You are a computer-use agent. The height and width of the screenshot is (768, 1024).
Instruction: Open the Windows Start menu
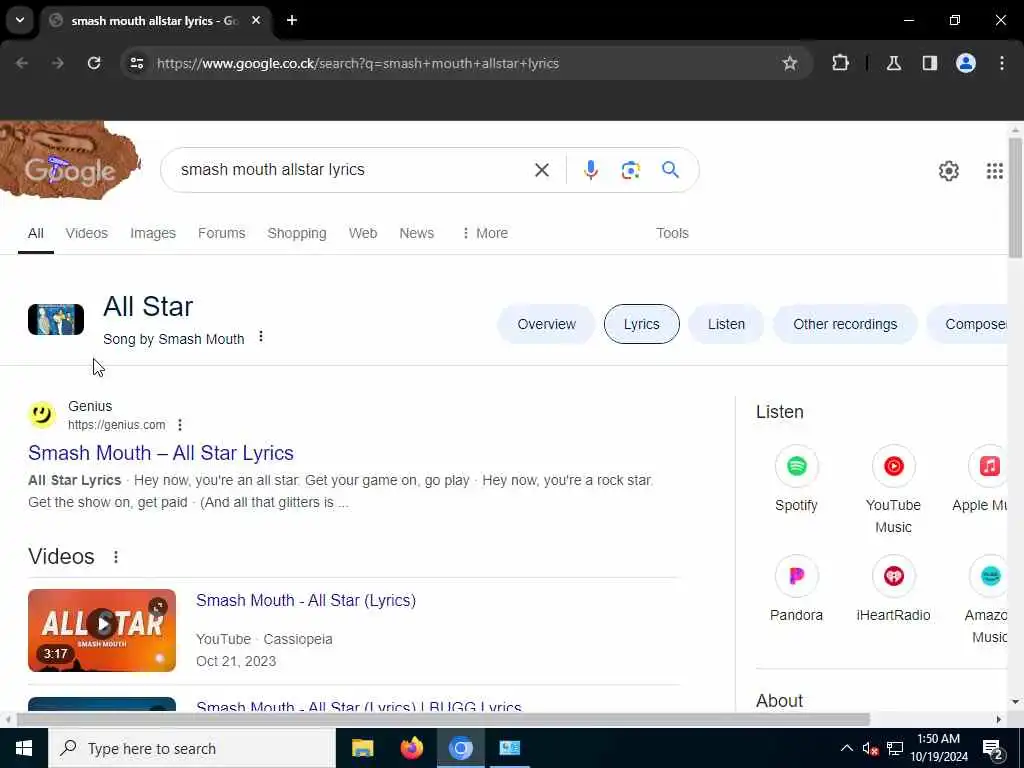coord(24,748)
